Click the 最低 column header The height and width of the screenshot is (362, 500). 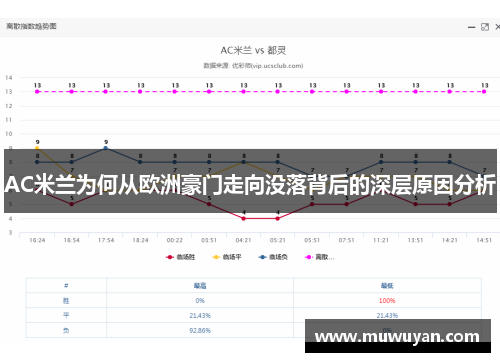[x=387, y=286]
